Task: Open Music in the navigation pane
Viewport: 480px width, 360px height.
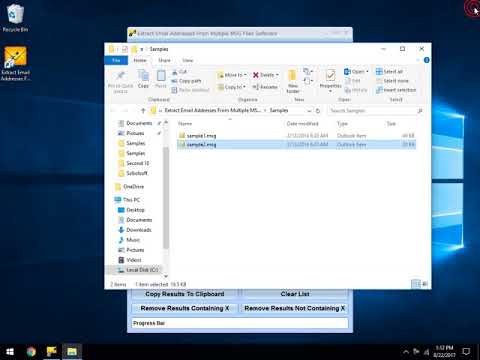Action: 129,240
